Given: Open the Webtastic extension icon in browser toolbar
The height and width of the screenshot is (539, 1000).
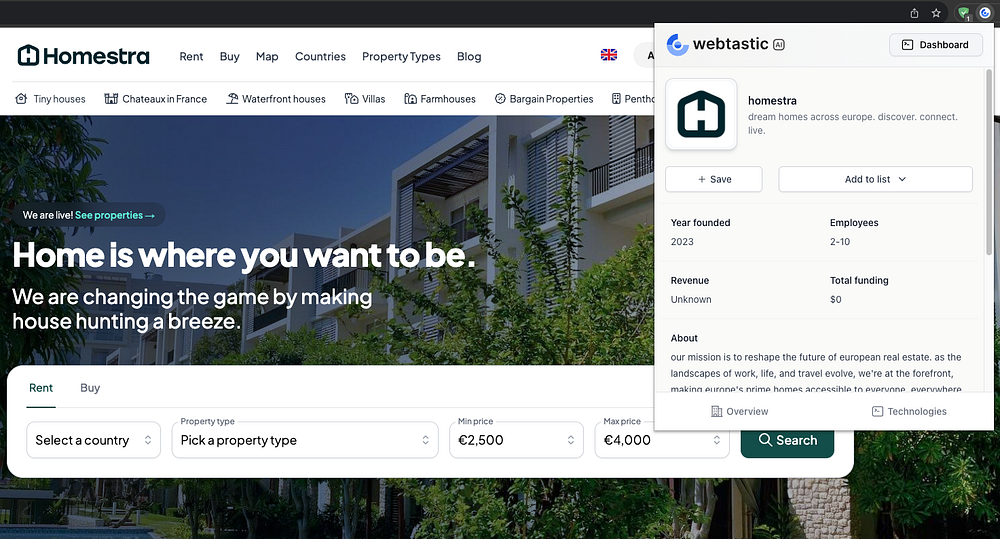Looking at the screenshot, I should pos(985,13).
